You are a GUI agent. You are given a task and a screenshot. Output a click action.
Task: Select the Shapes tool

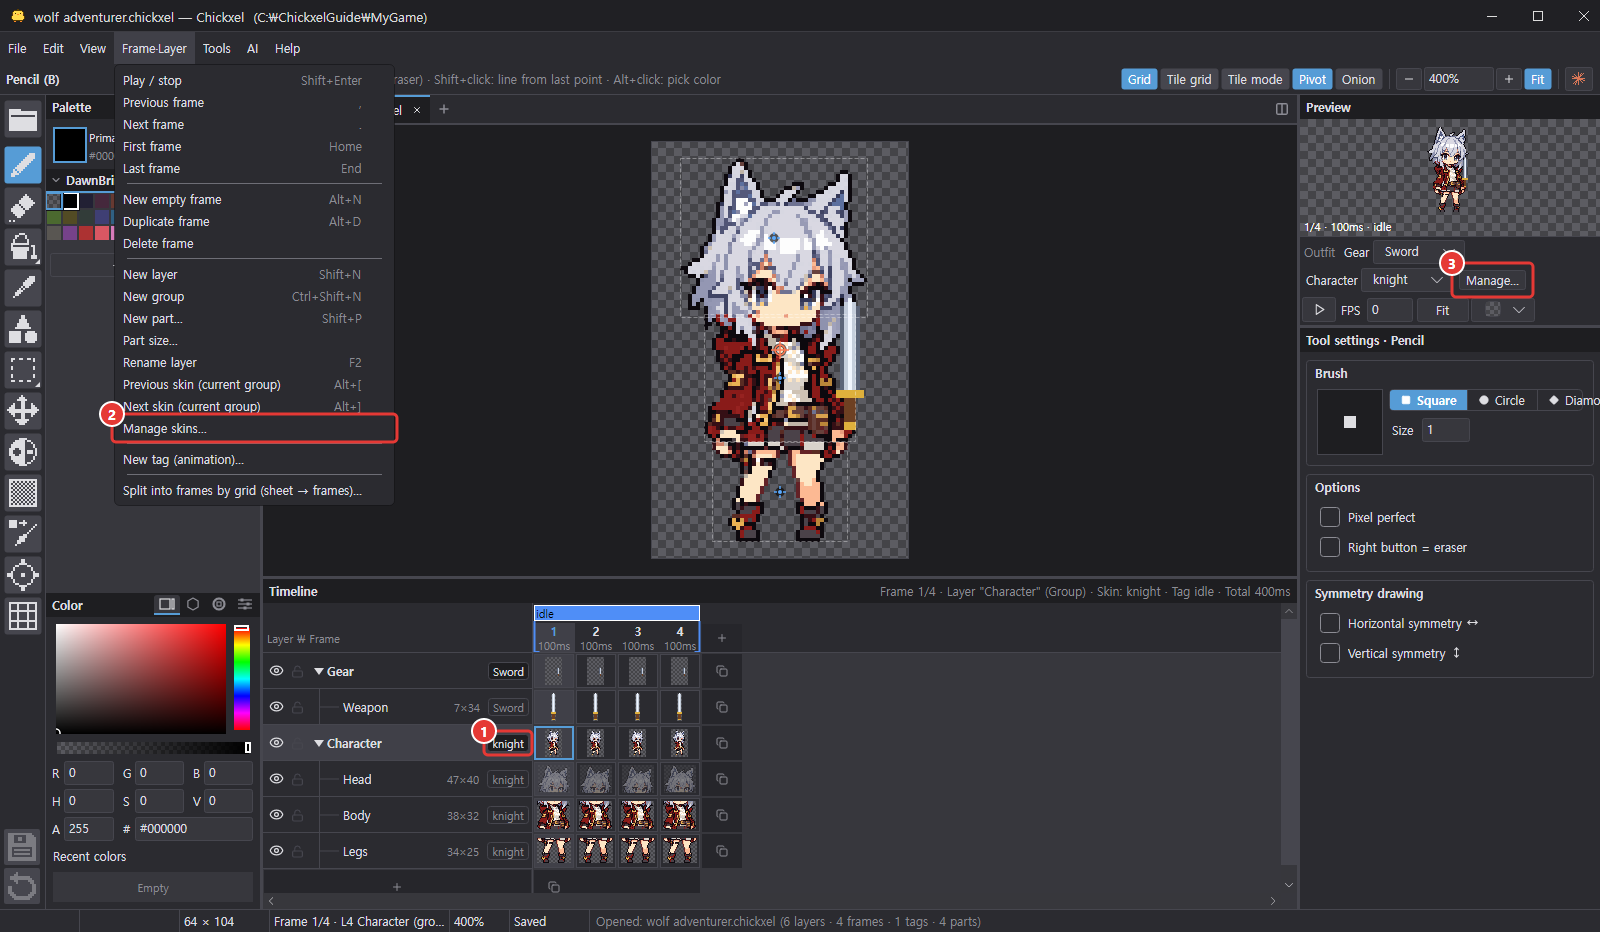(23, 328)
